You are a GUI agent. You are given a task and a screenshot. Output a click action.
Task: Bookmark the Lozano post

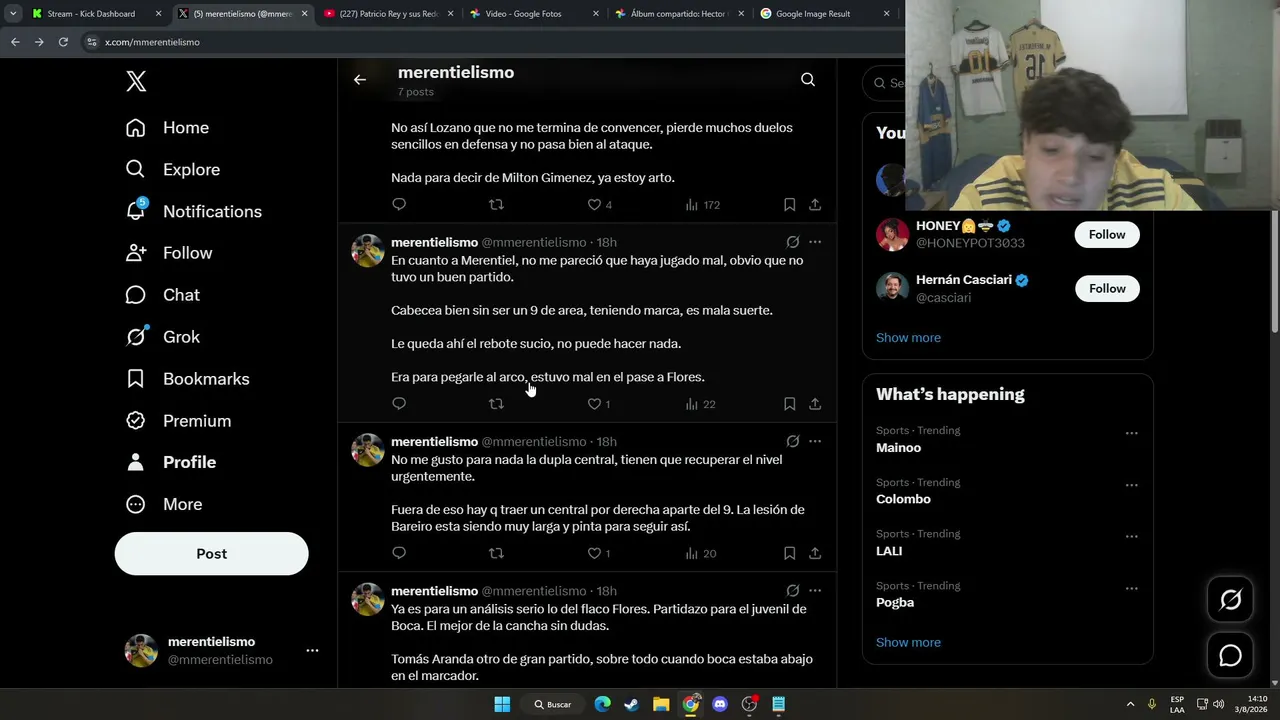tap(789, 205)
